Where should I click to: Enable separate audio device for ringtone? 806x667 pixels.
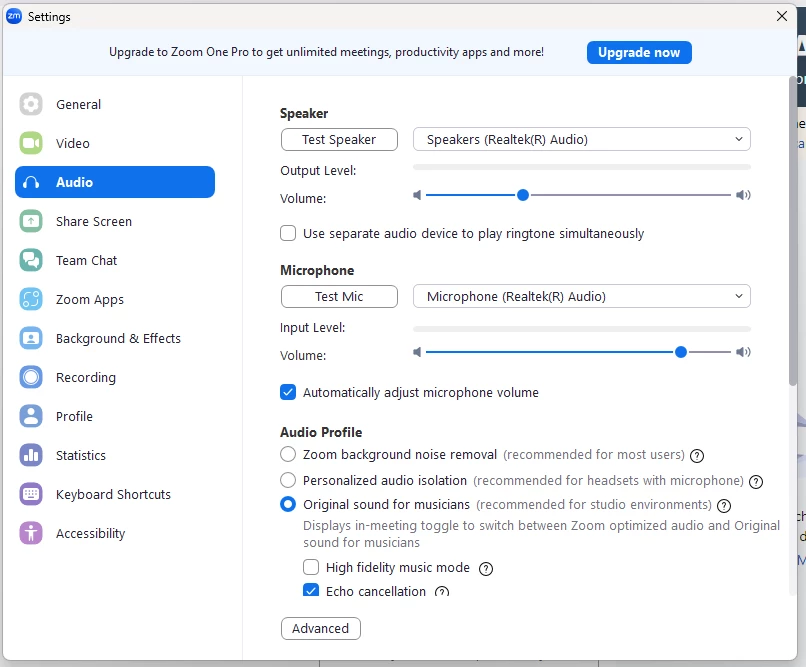(288, 233)
